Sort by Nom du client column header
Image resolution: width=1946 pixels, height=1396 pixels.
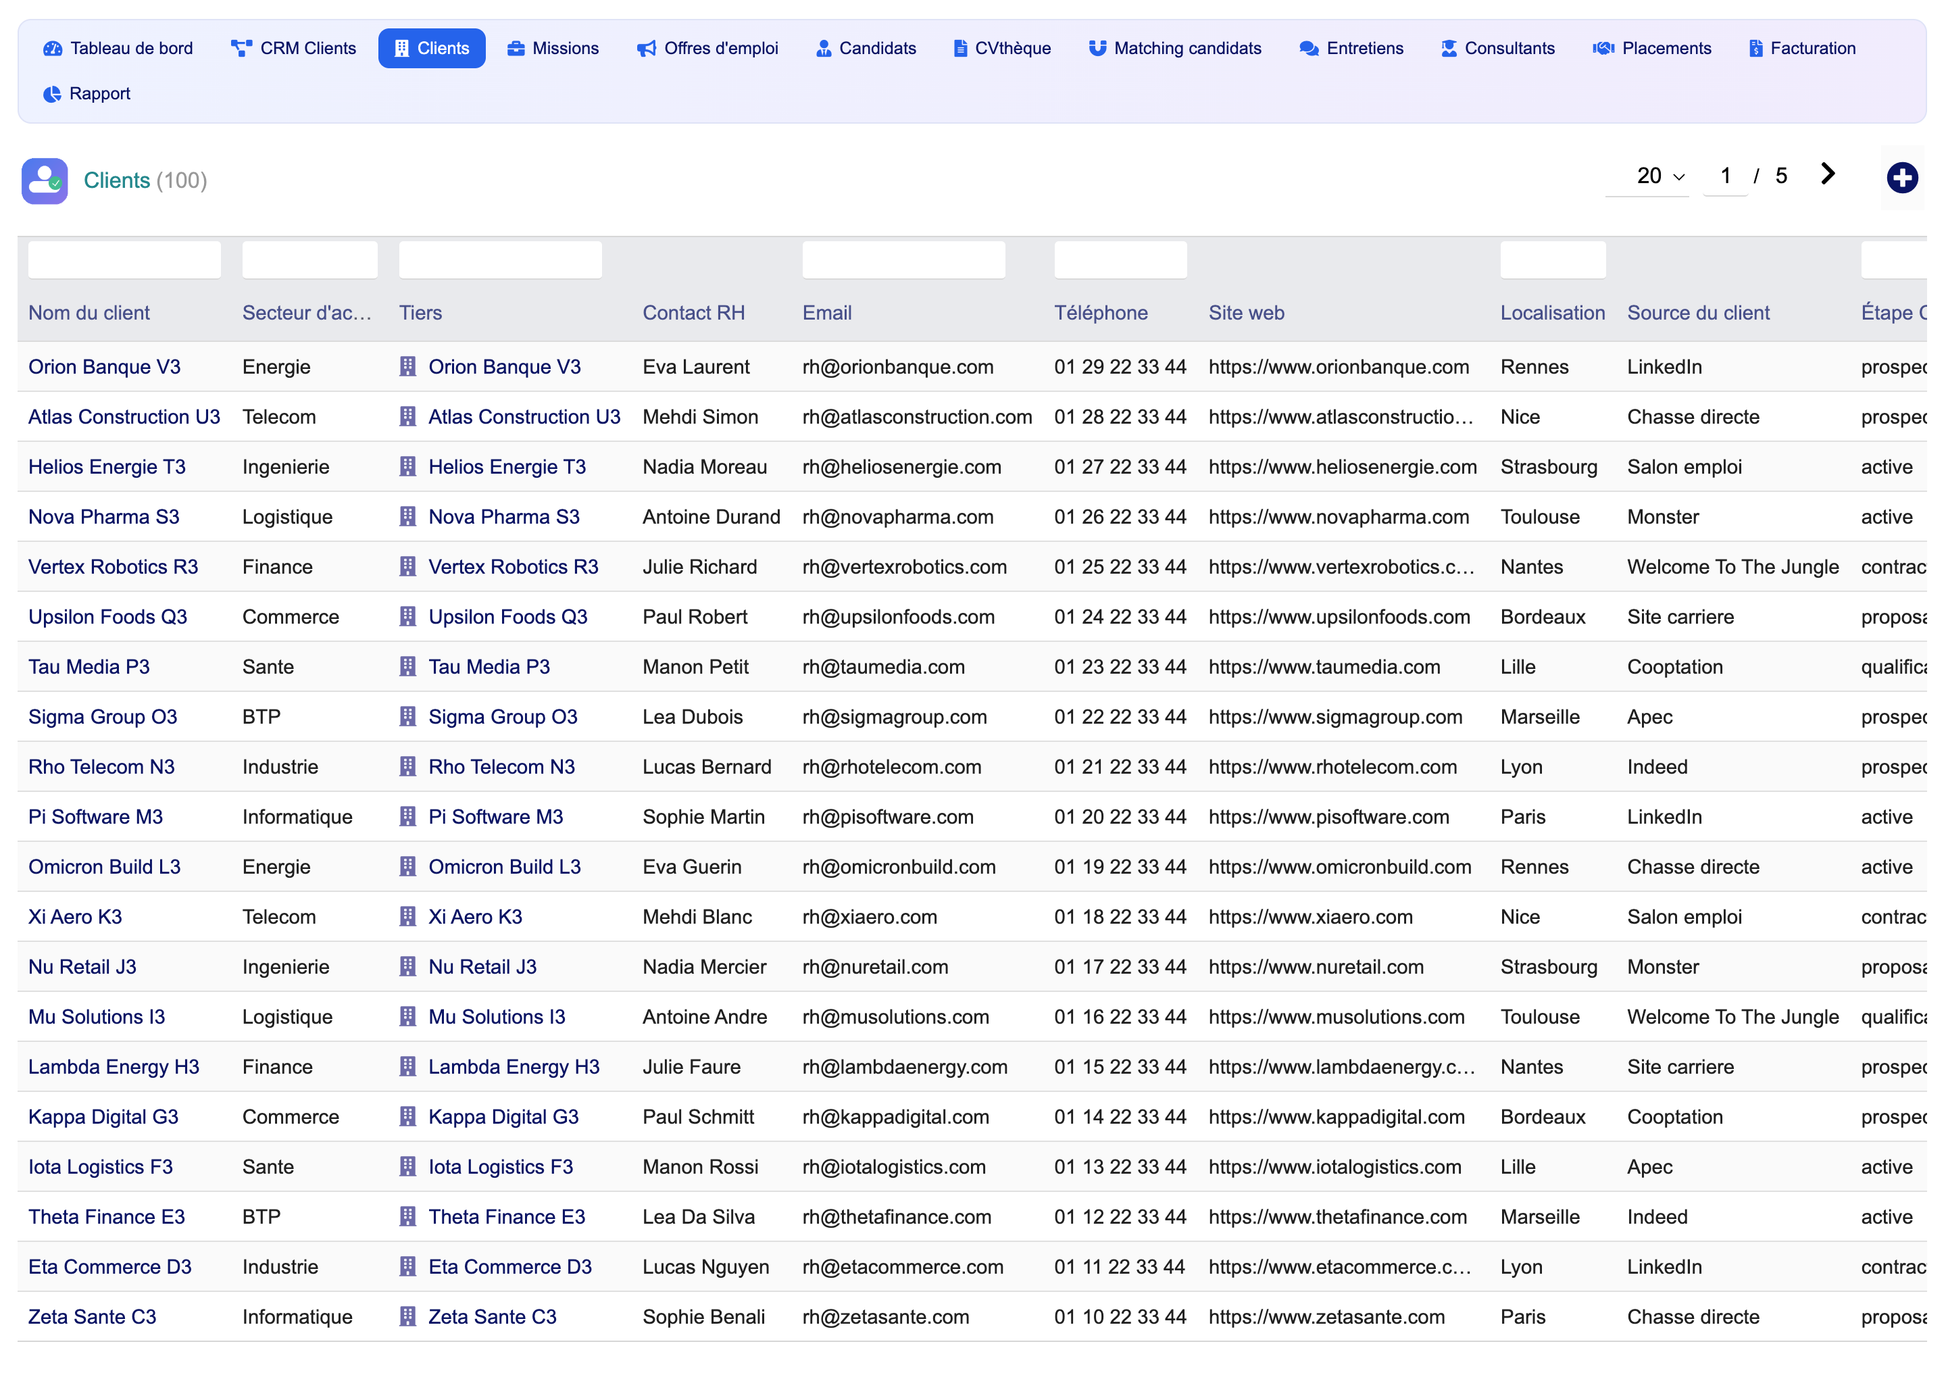coord(89,313)
